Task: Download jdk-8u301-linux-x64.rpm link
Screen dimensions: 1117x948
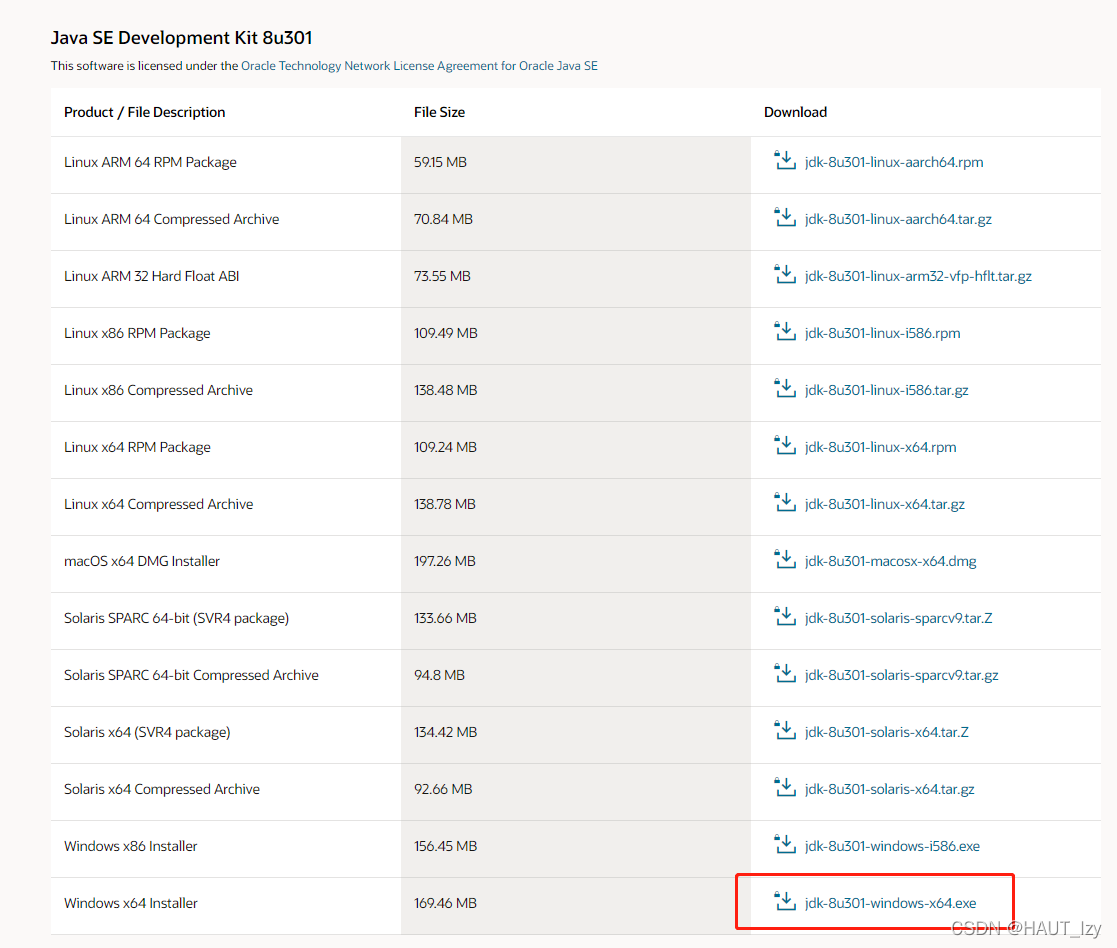Action: click(880, 447)
